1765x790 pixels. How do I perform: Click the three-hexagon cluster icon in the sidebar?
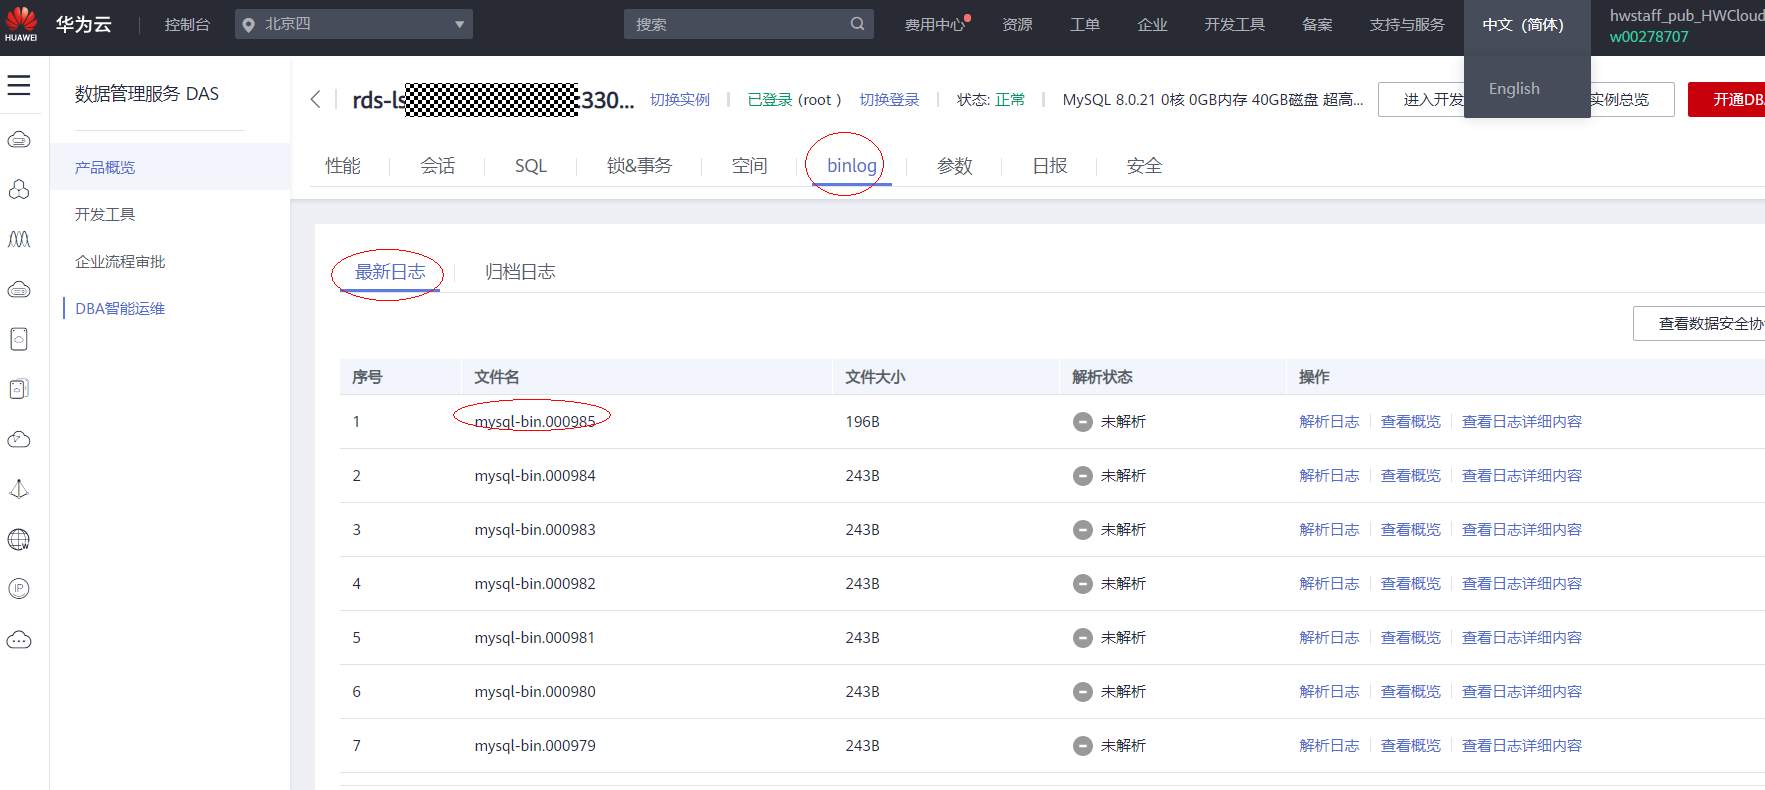click(x=19, y=189)
